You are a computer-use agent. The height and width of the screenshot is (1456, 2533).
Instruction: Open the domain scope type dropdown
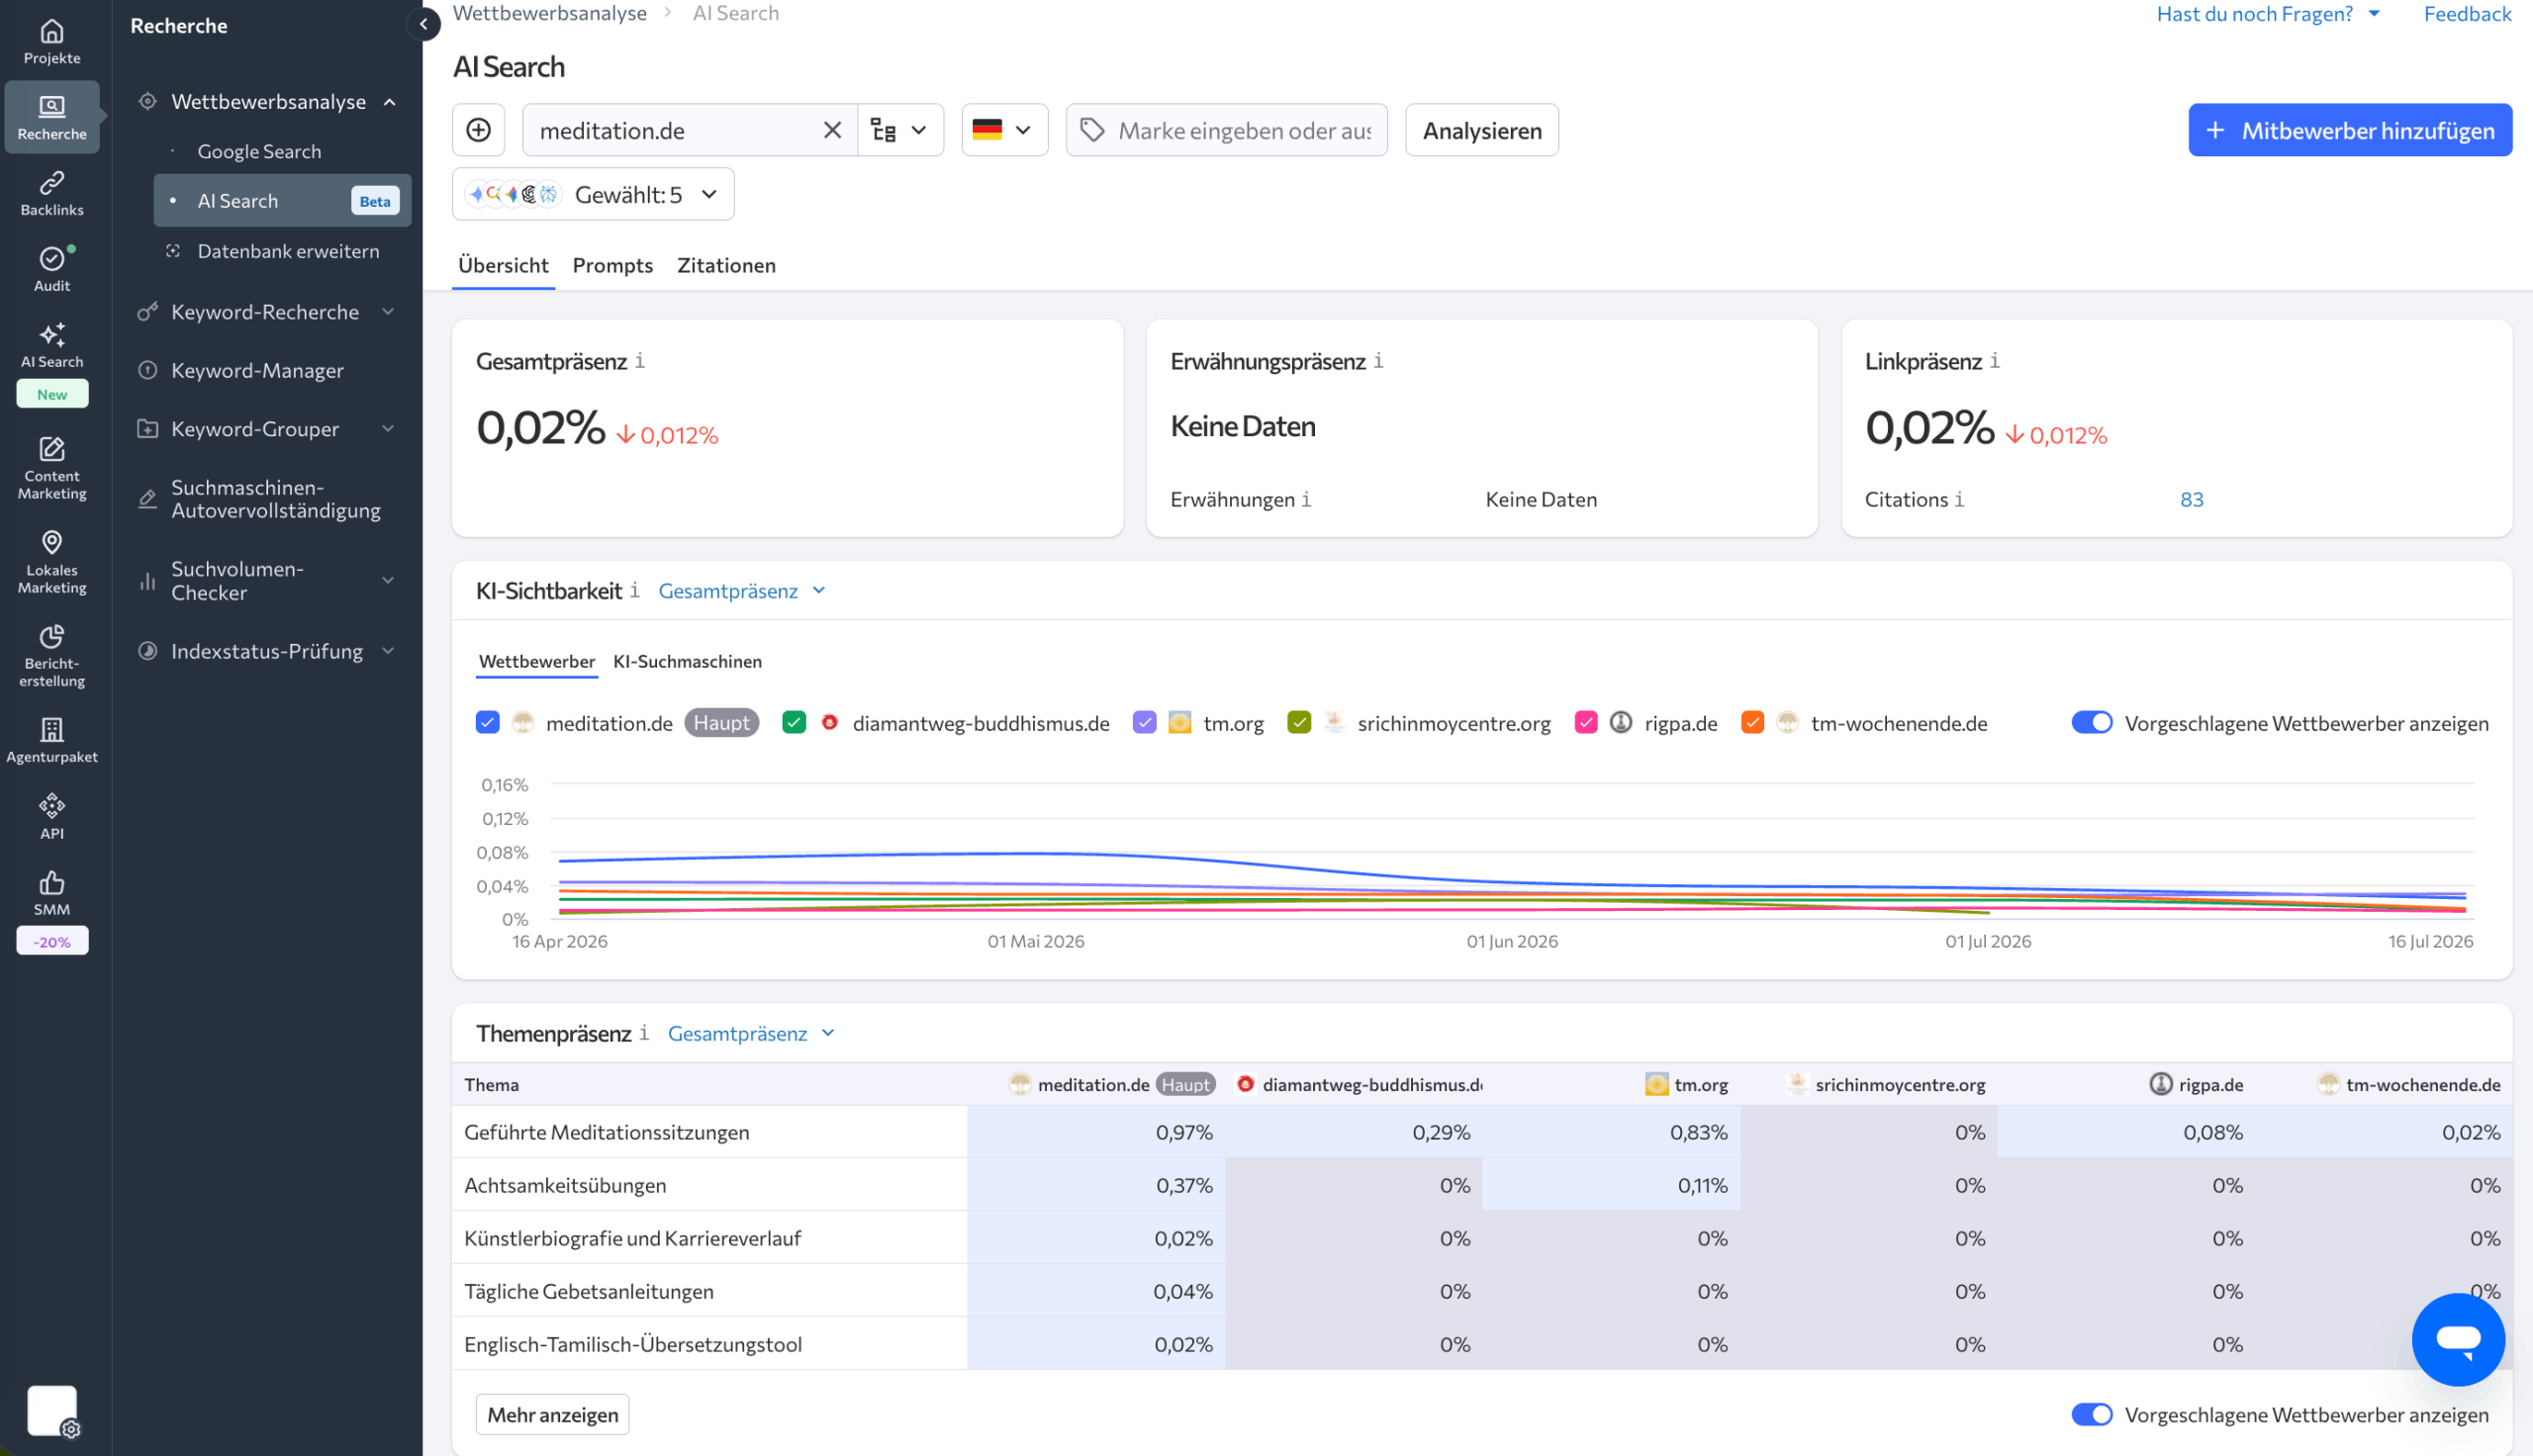900,130
